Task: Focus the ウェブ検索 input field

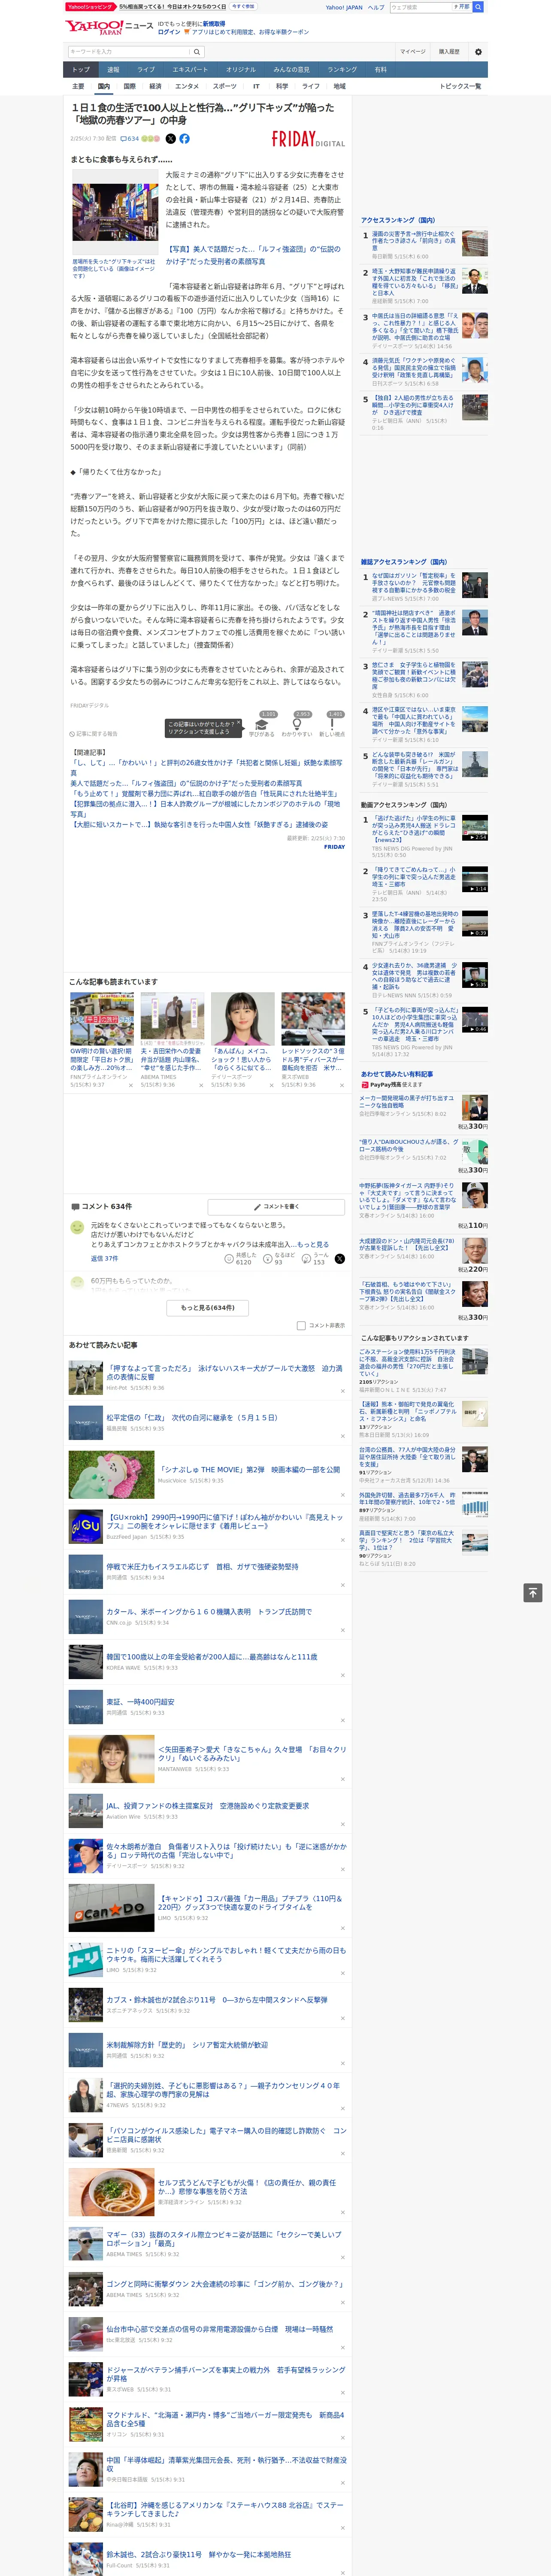Action: 420,7
